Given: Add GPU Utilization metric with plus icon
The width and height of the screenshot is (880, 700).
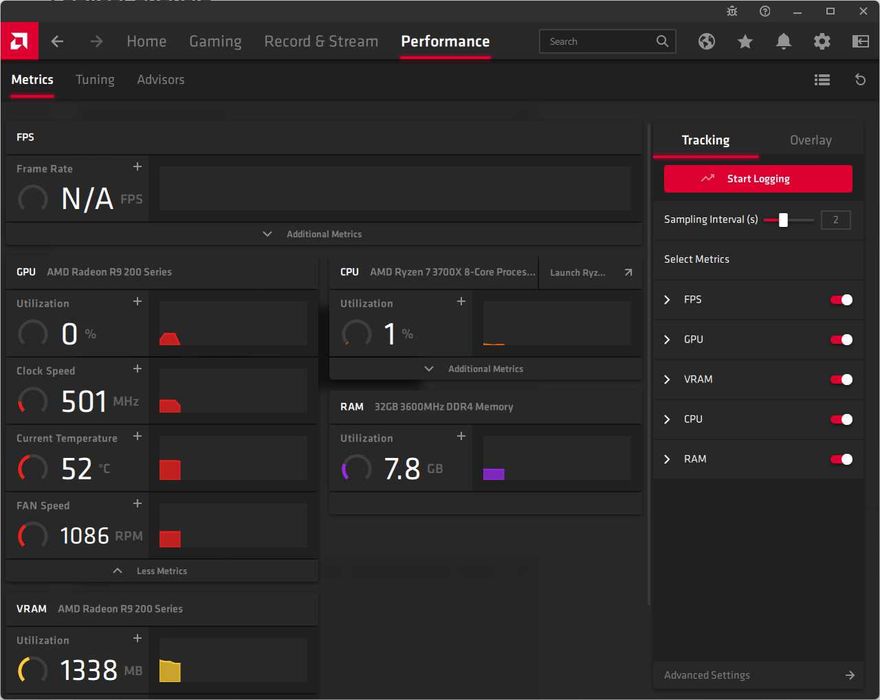Looking at the screenshot, I should click(x=138, y=301).
